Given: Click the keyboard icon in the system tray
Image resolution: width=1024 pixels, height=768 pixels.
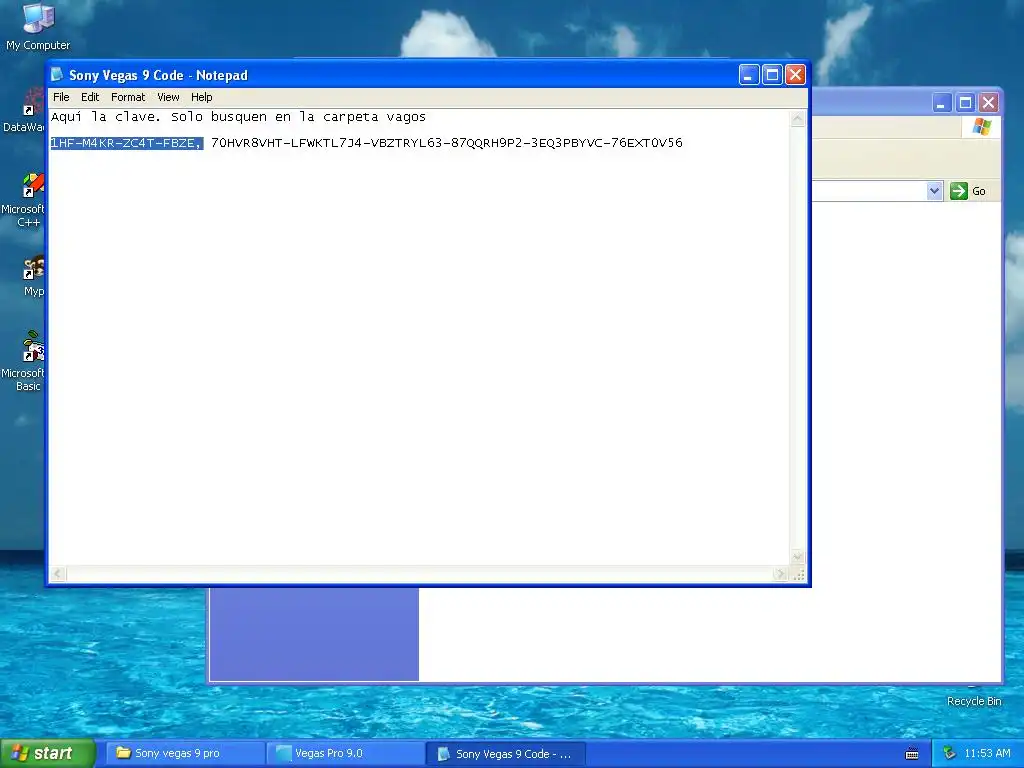Looking at the screenshot, I should tap(912, 754).
